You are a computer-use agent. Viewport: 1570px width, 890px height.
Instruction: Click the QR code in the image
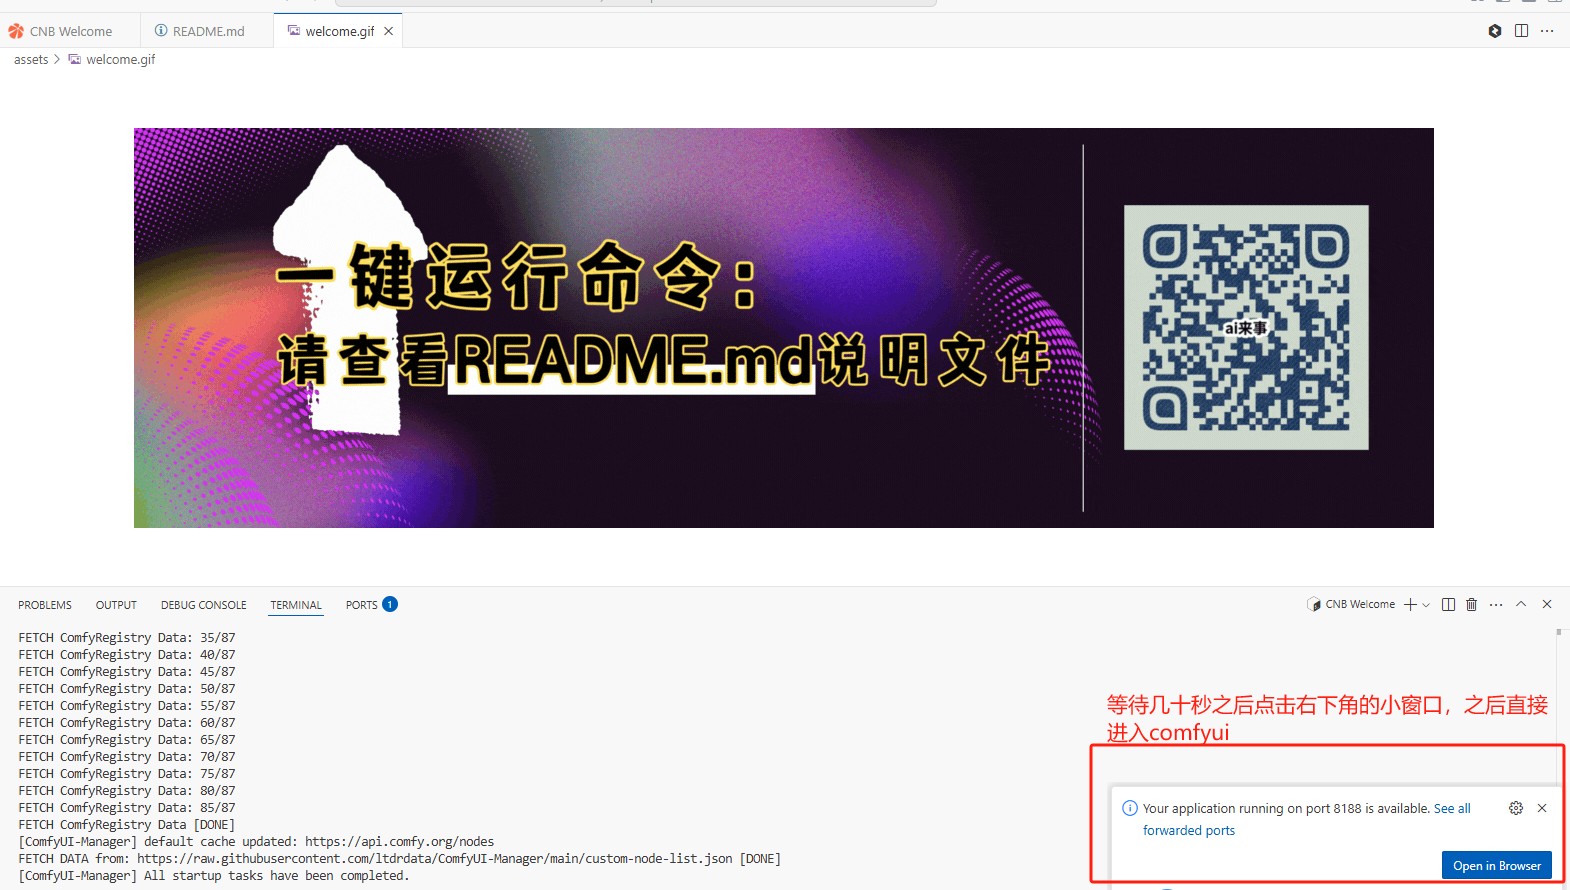coord(1246,328)
